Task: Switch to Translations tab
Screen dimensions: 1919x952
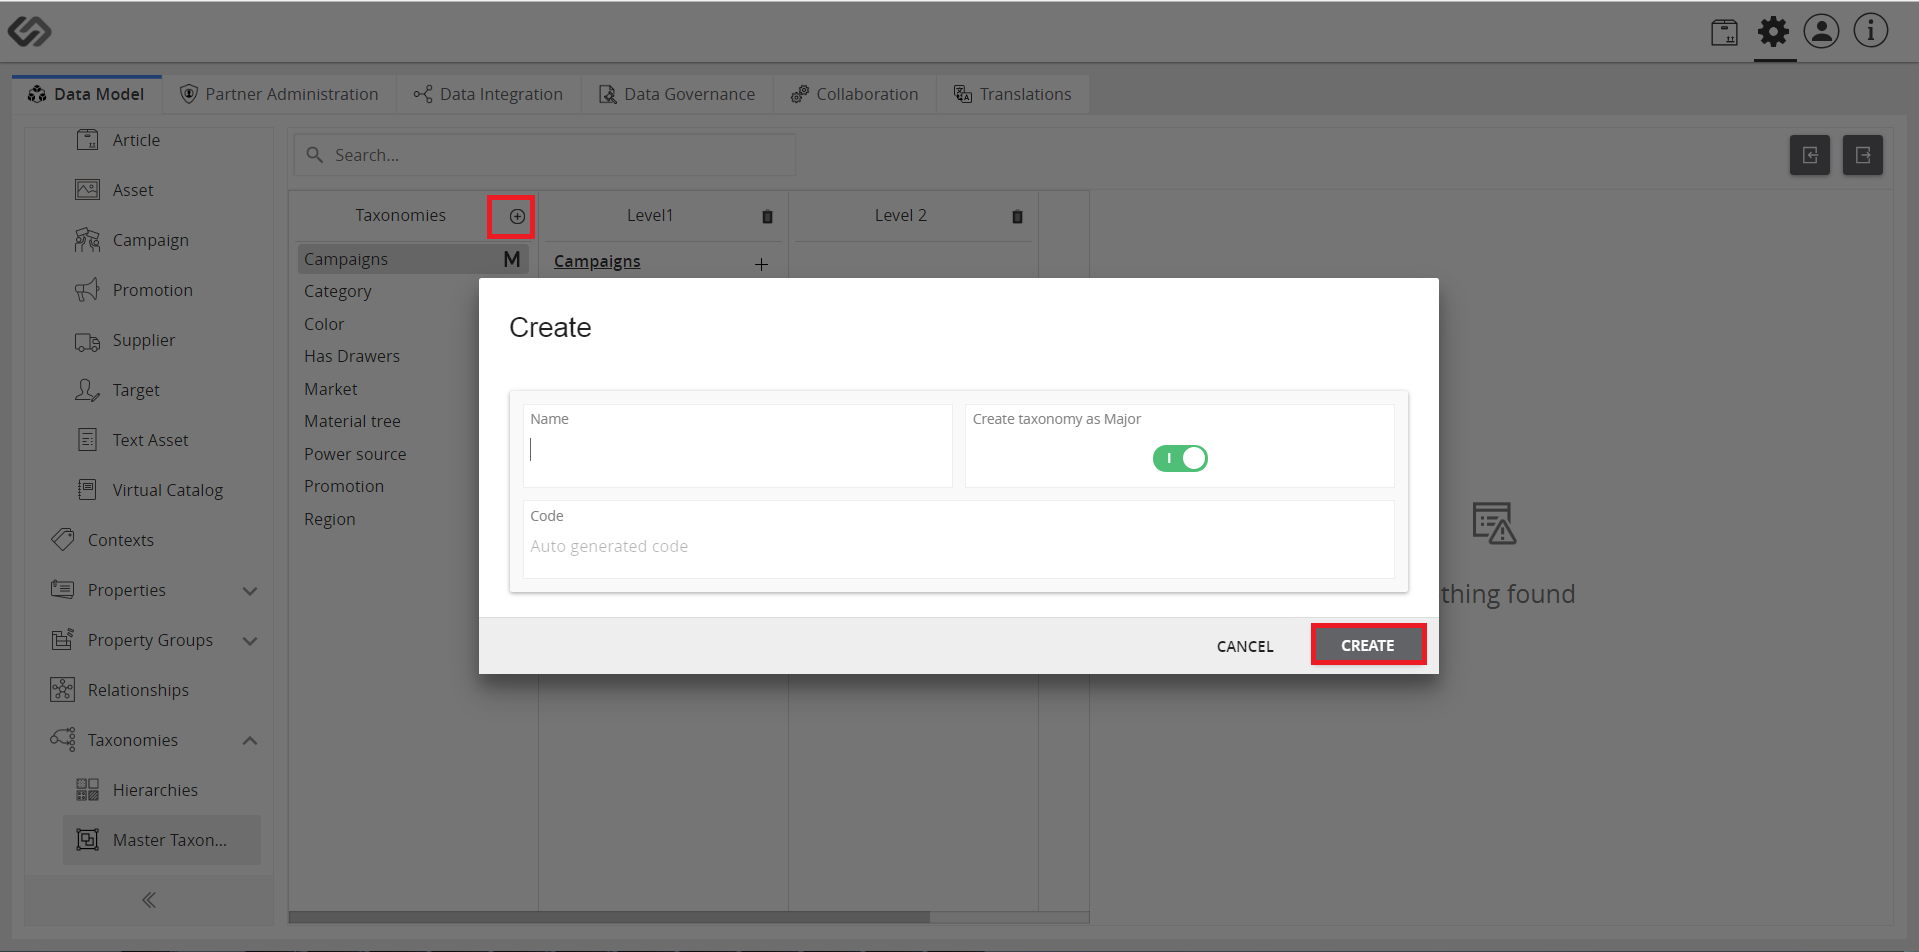Action: pyautogui.click(x=1013, y=94)
